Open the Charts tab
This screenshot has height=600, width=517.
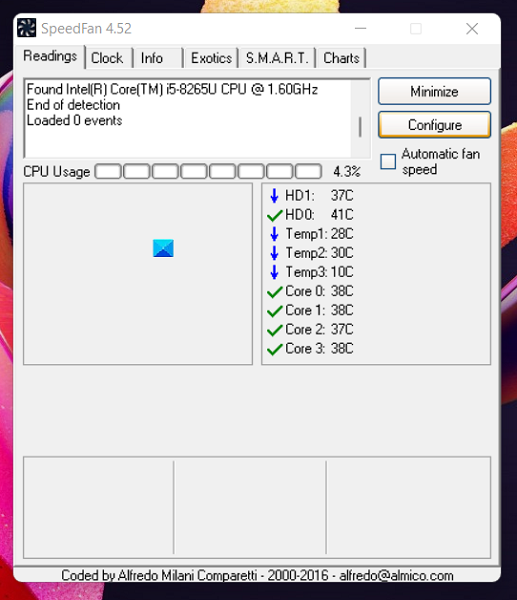tap(341, 58)
